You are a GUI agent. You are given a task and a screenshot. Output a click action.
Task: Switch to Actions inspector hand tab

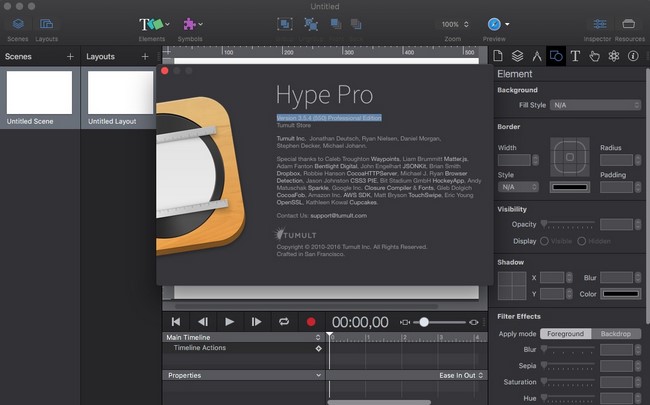pyautogui.click(x=594, y=56)
